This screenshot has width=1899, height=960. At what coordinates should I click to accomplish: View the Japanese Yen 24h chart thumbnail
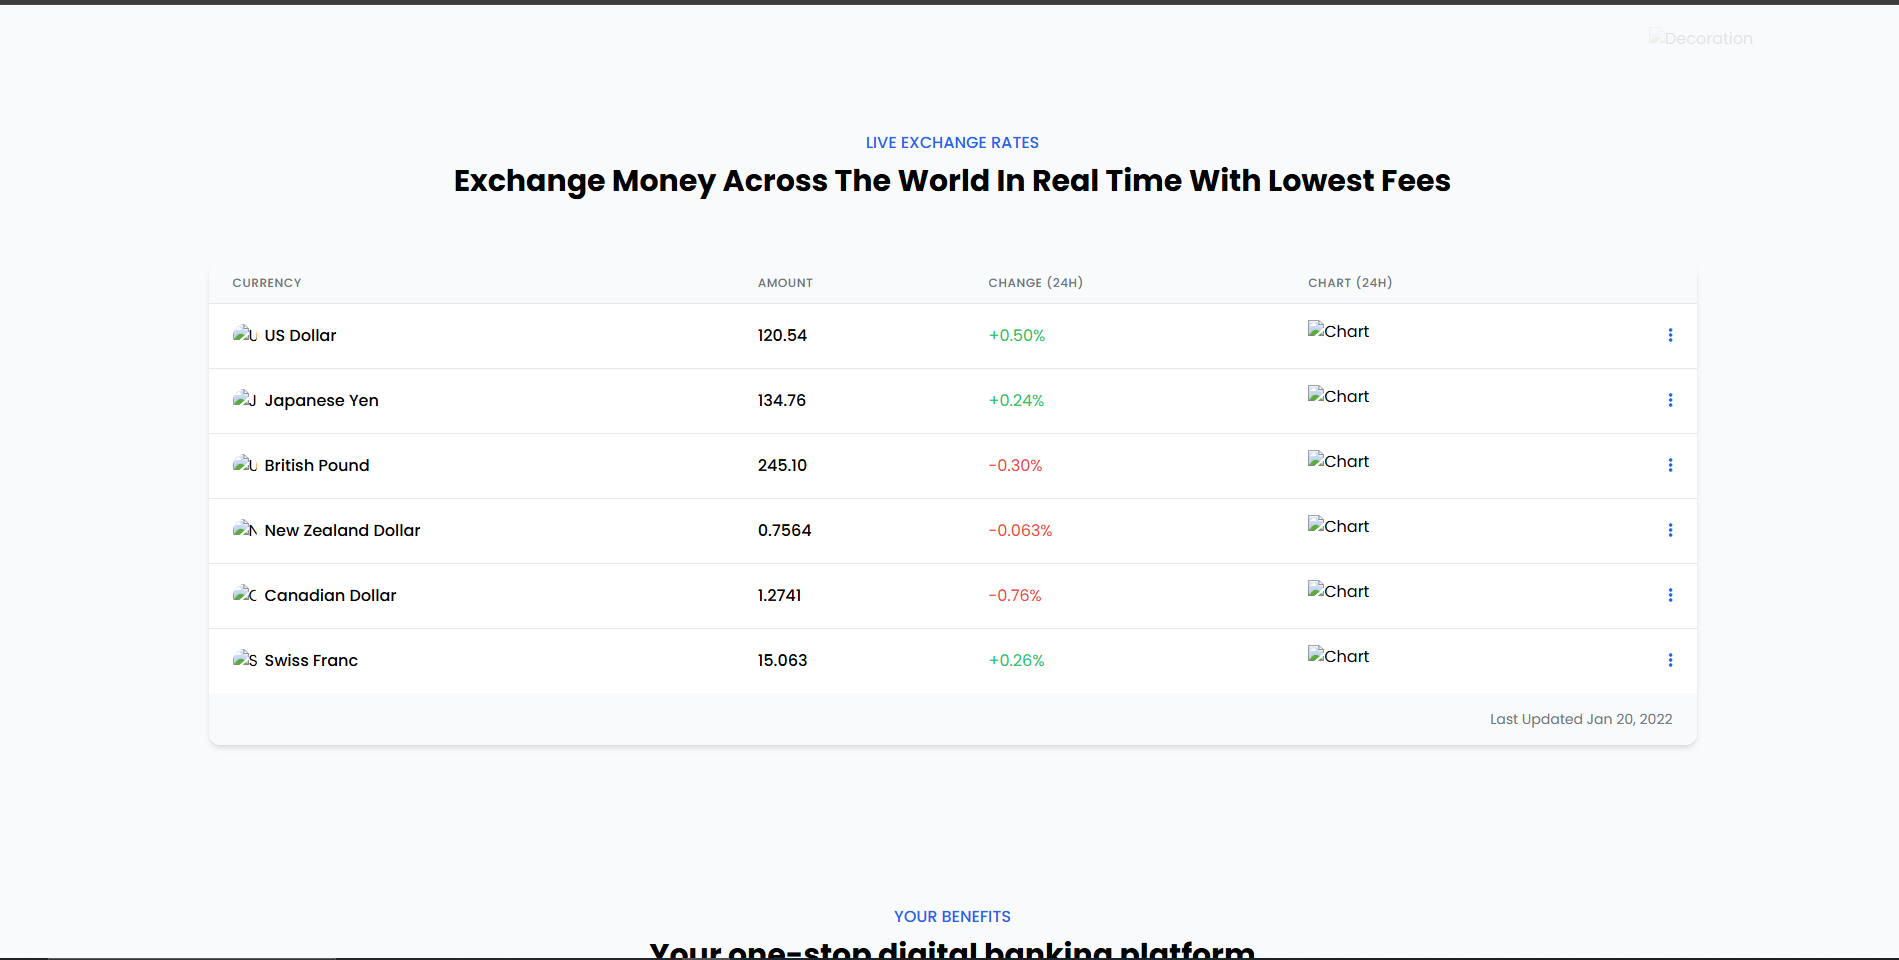(1338, 396)
